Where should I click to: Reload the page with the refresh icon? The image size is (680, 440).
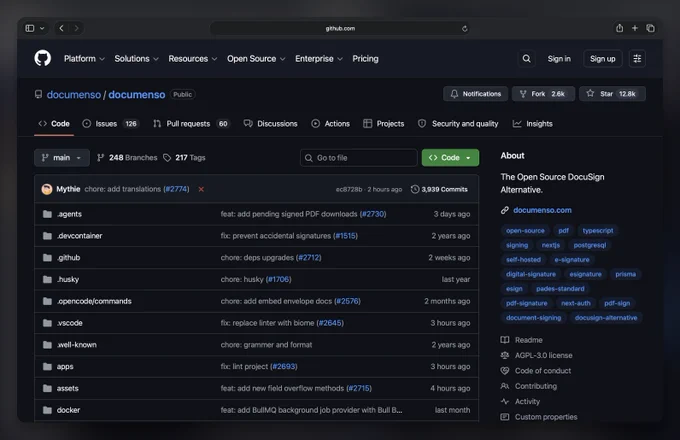(464, 29)
